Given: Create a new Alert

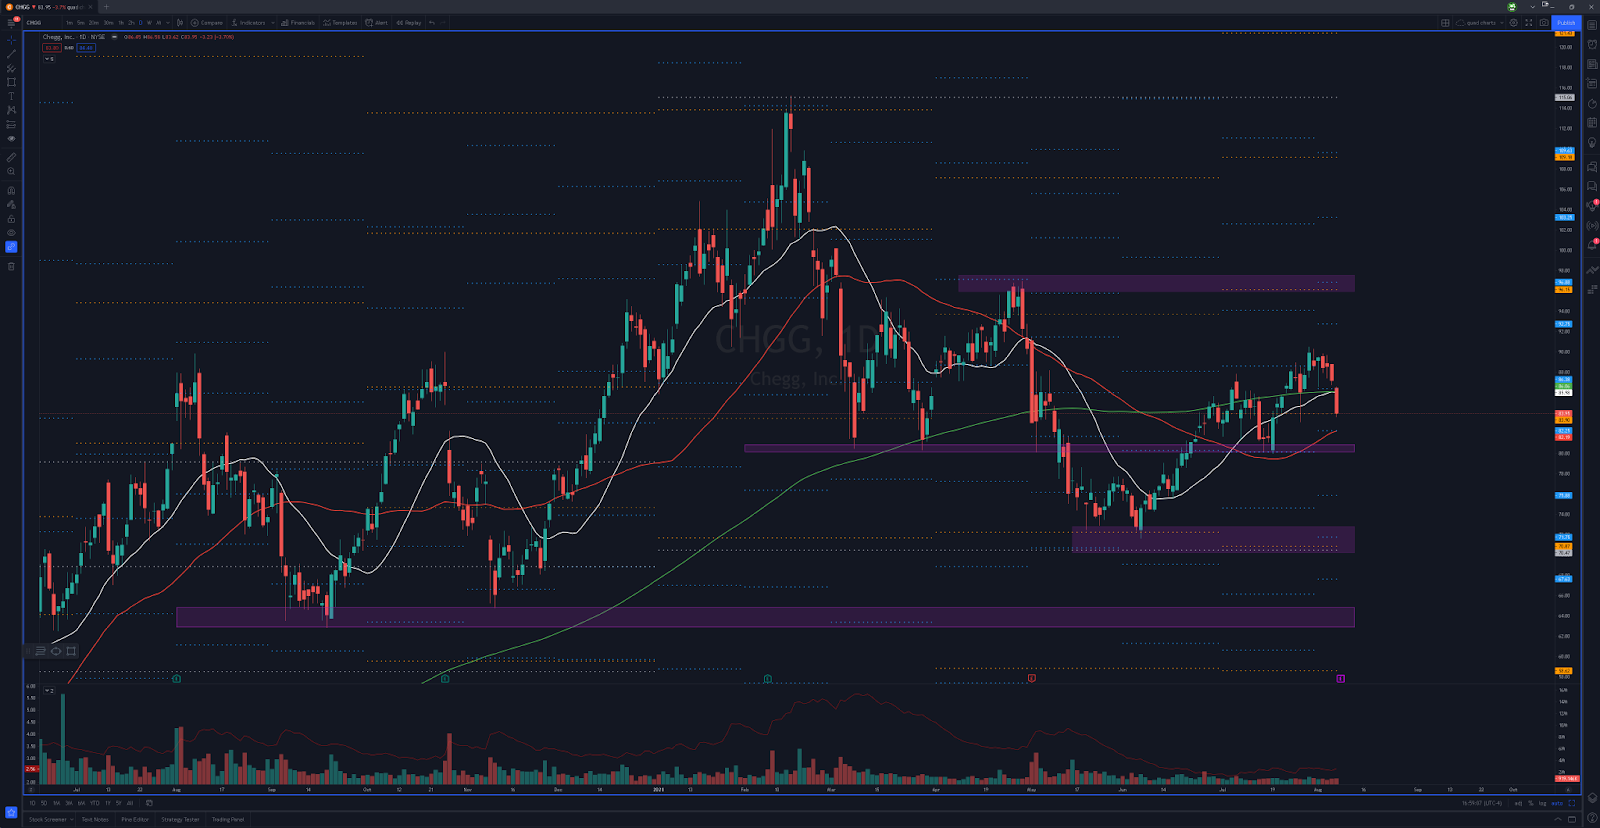Looking at the screenshot, I should [x=377, y=22].
